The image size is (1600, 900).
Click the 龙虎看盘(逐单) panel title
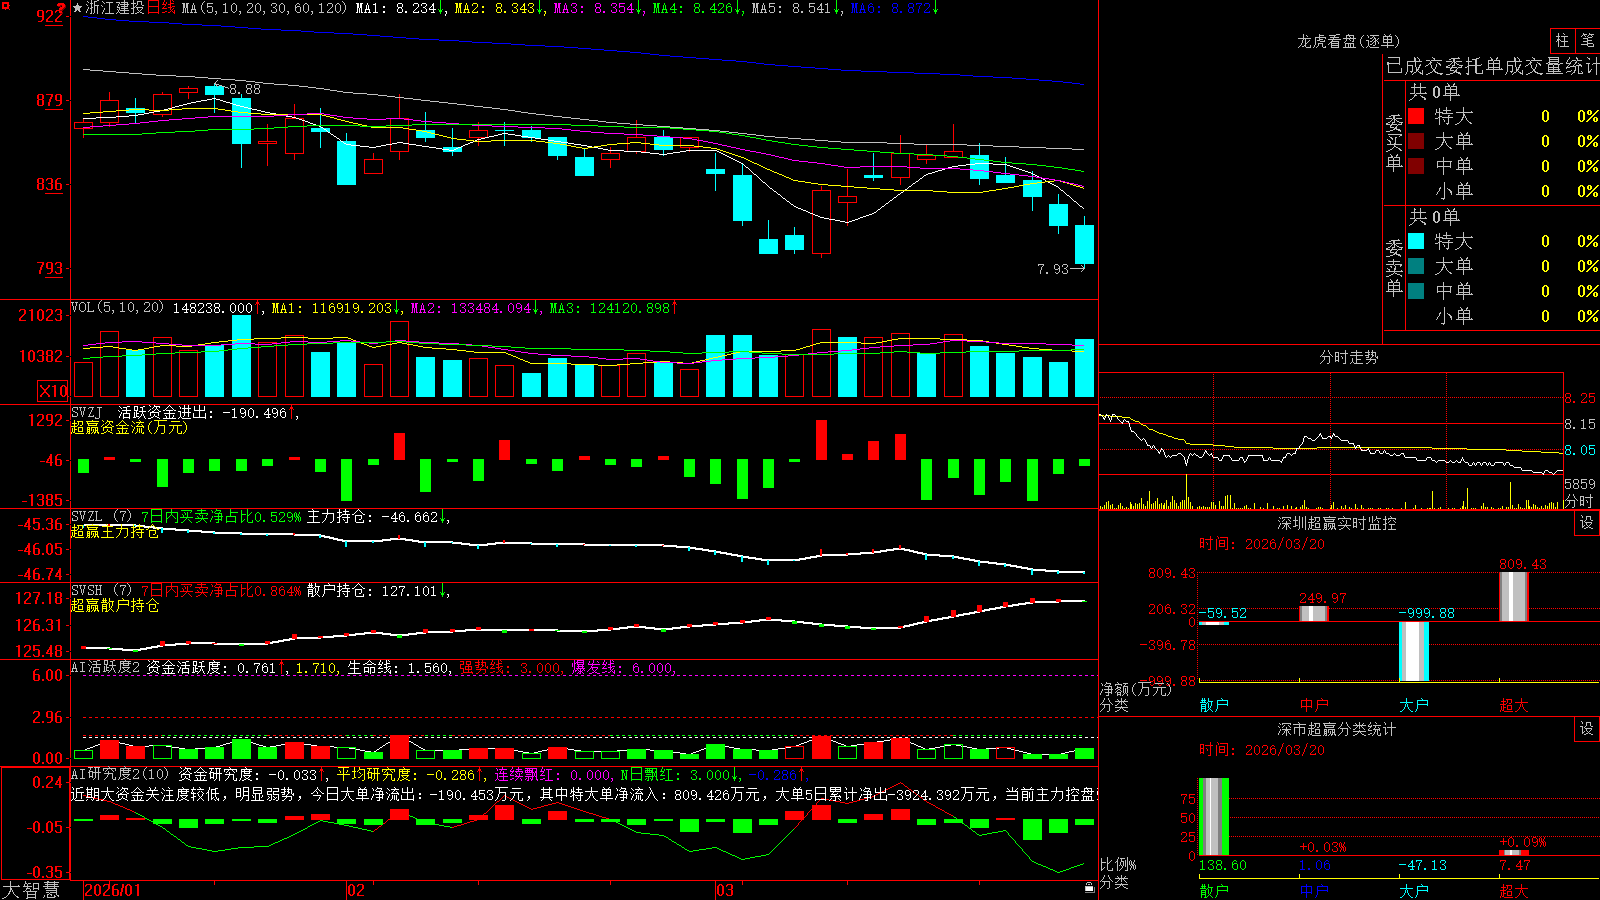[1348, 41]
